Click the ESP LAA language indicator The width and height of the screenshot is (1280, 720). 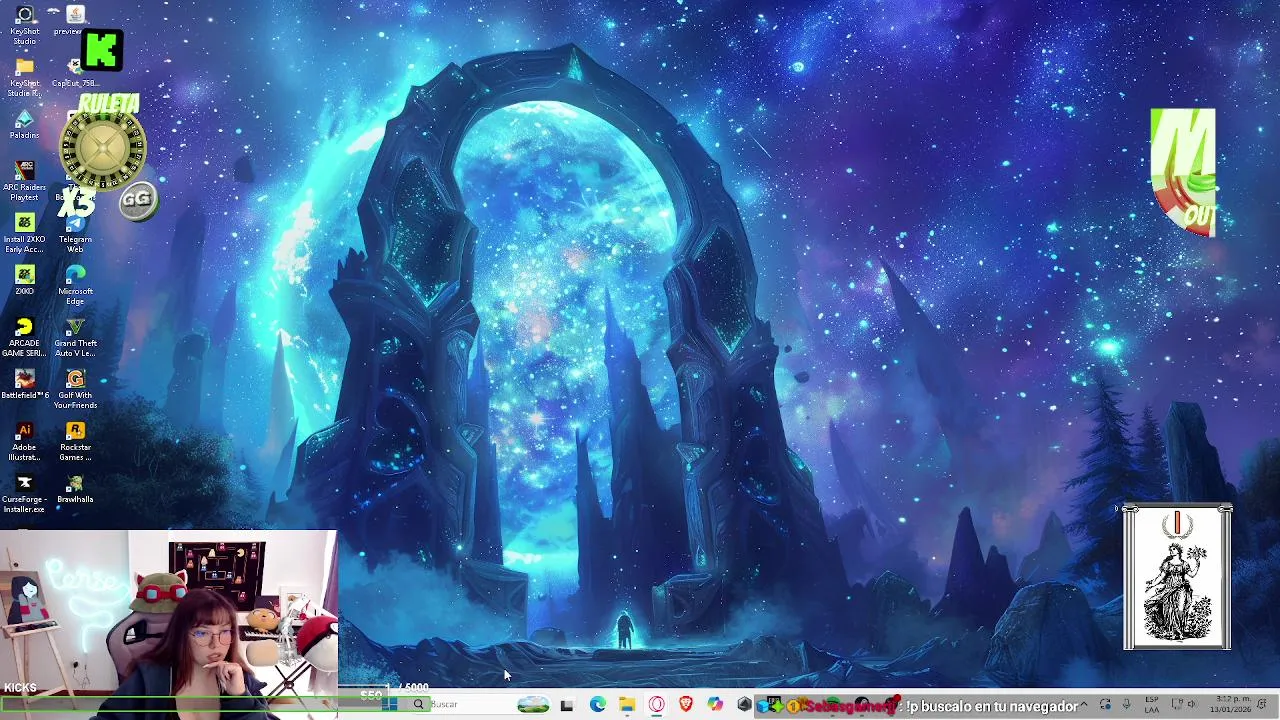(1152, 705)
